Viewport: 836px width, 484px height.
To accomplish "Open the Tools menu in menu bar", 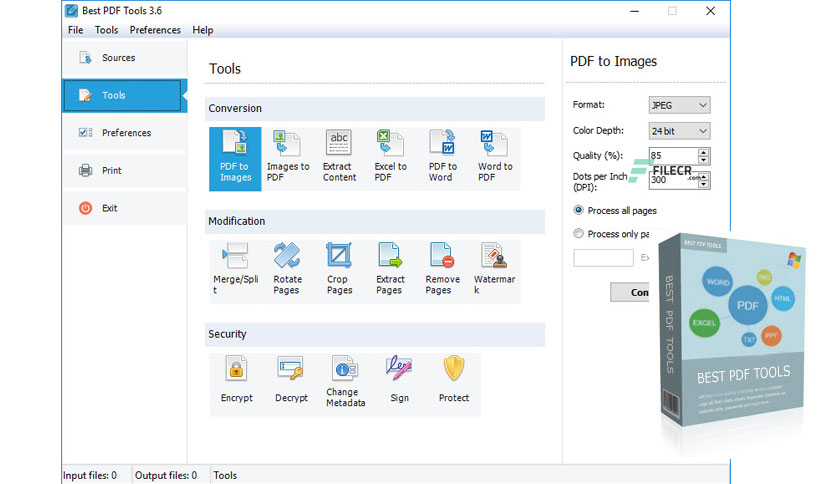I will 106,30.
